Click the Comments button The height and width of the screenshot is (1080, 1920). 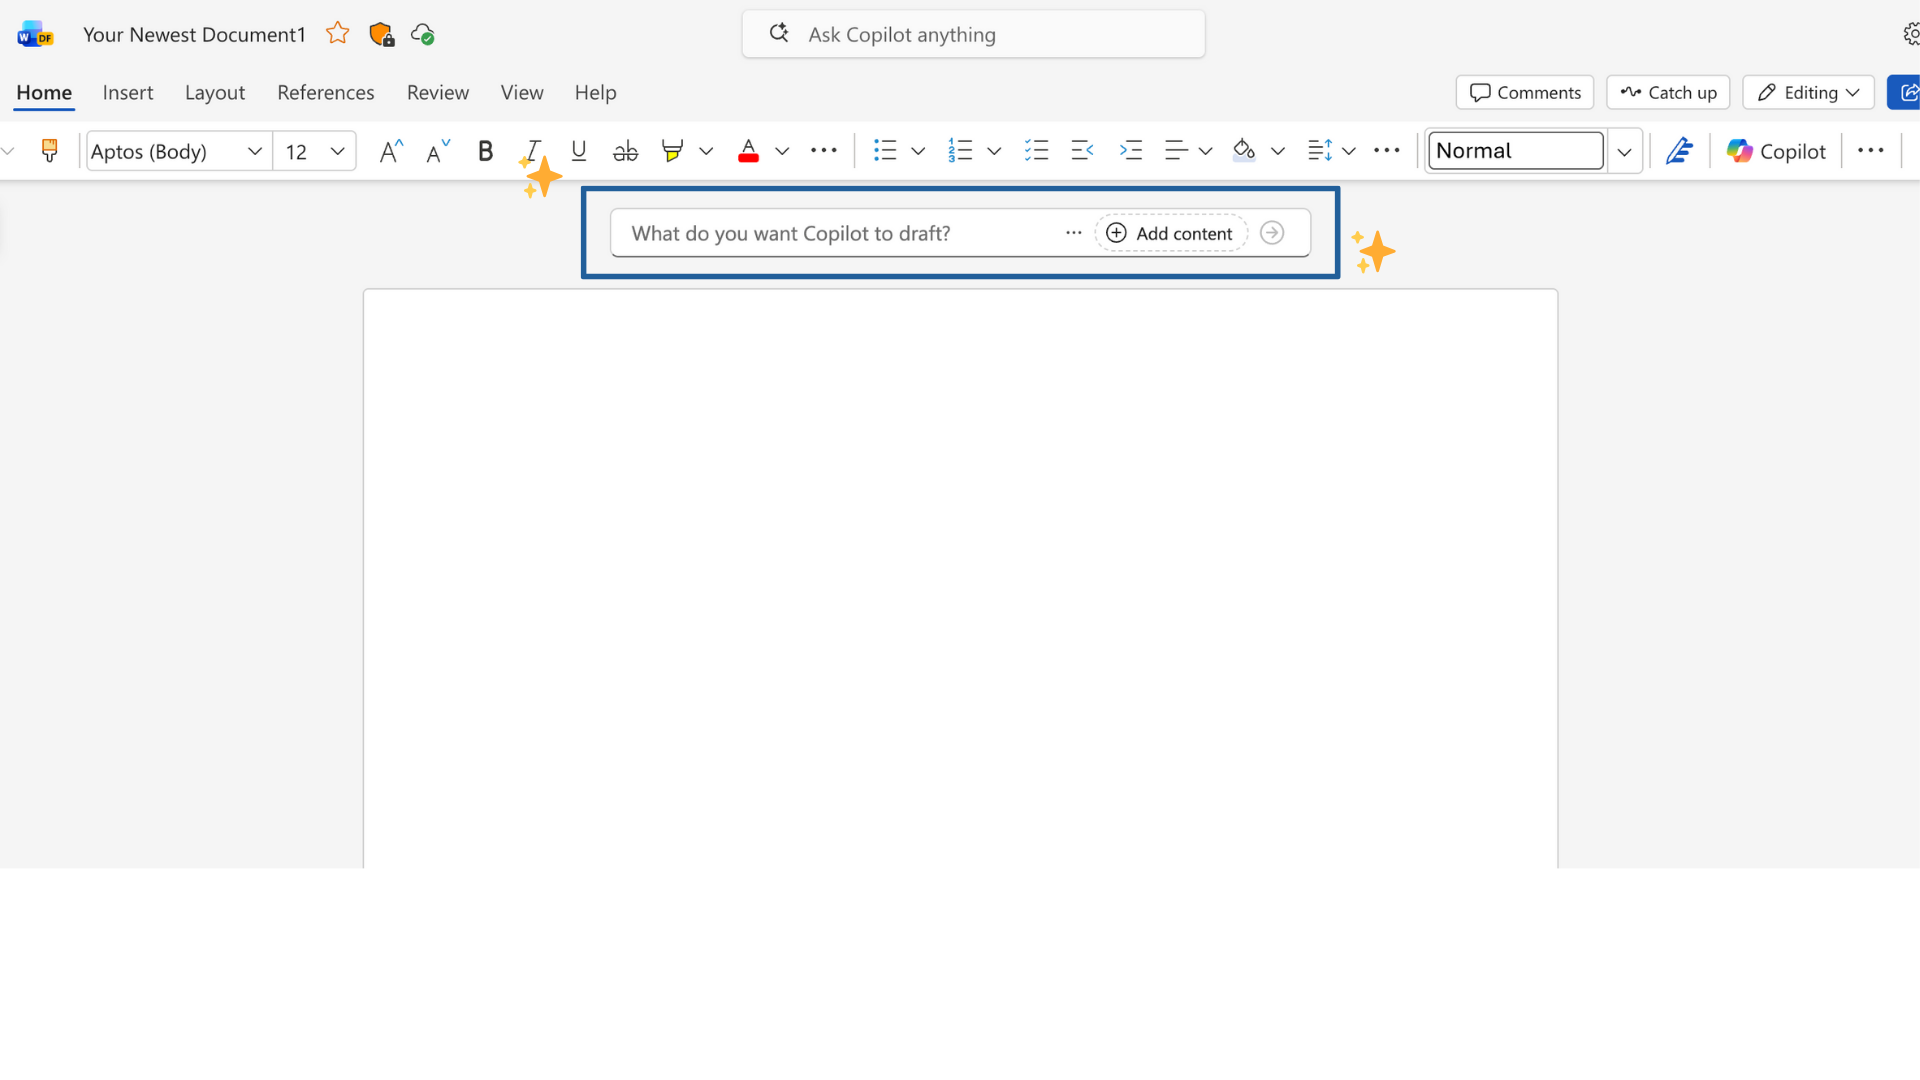click(x=1524, y=92)
